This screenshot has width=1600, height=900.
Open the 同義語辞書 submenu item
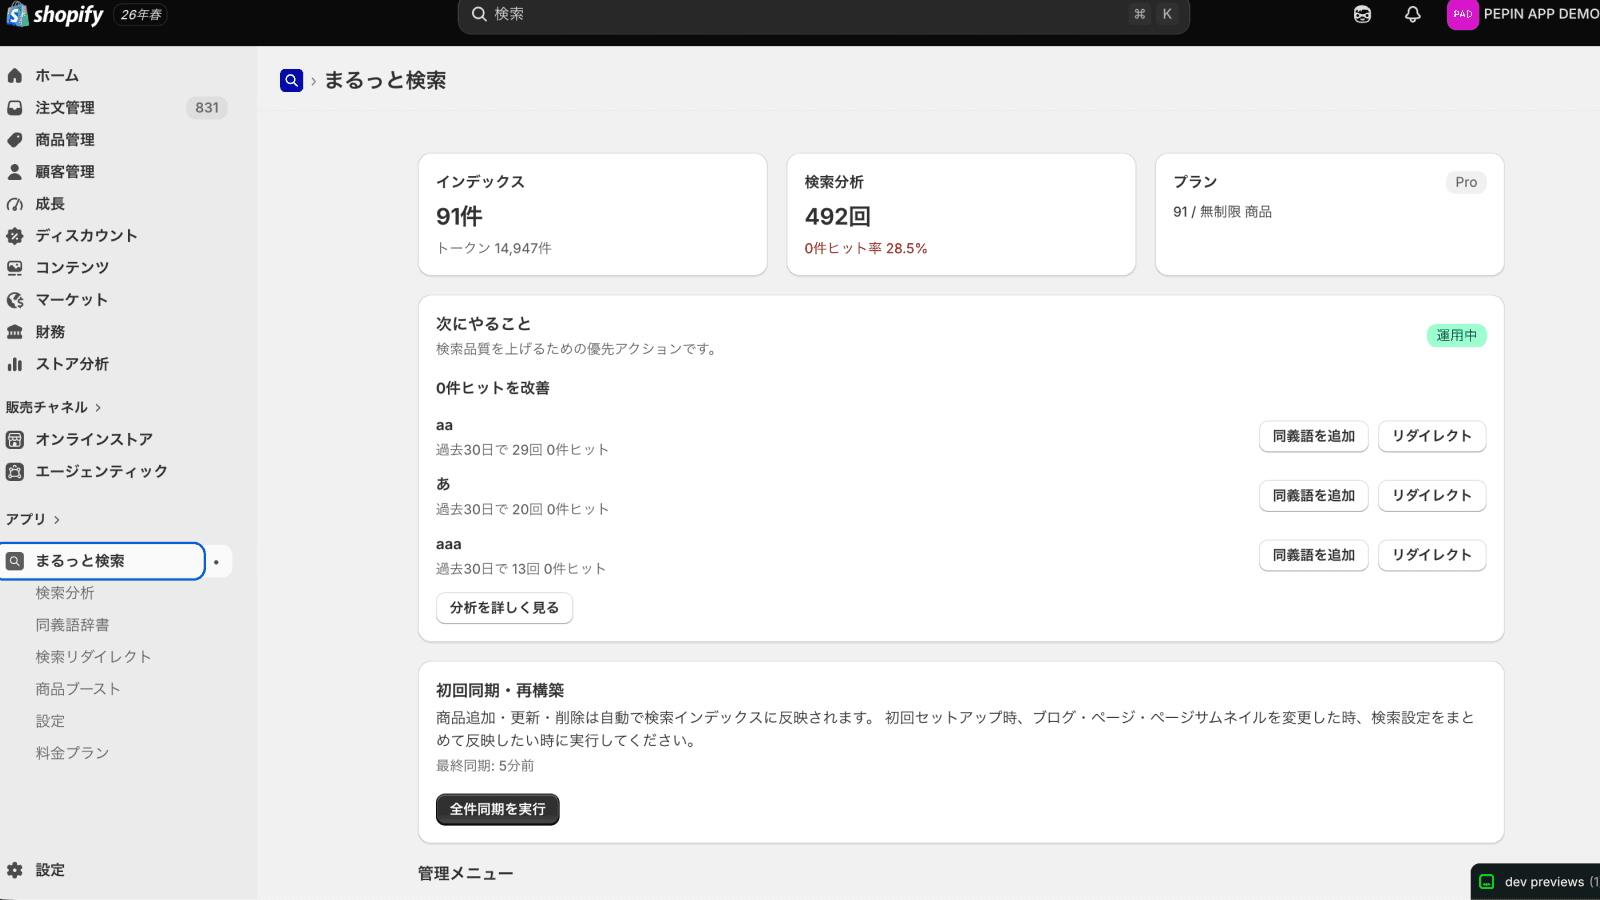[x=73, y=625]
